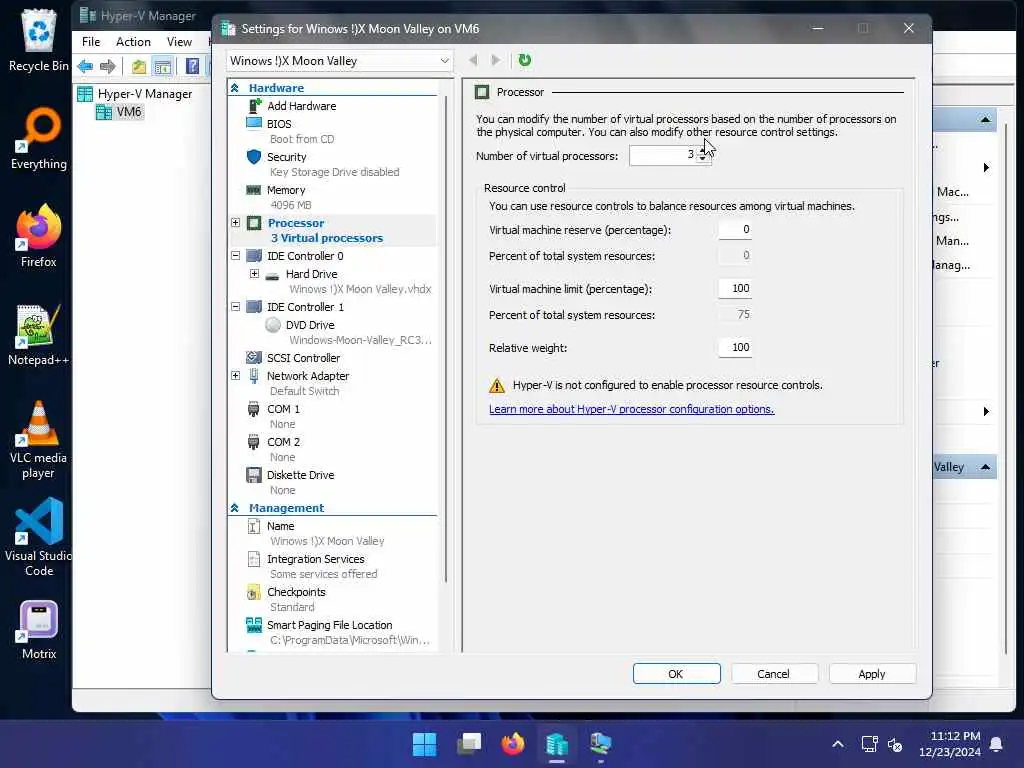Launch the Motrix desktop shortcut
Screen dimensions: 1024x768
39,630
